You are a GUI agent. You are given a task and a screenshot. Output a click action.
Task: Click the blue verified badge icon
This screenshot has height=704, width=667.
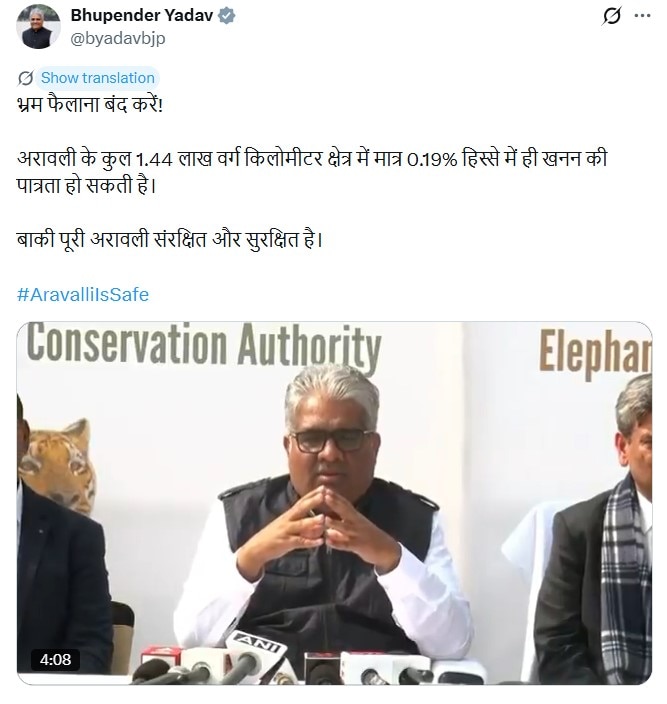tap(227, 16)
